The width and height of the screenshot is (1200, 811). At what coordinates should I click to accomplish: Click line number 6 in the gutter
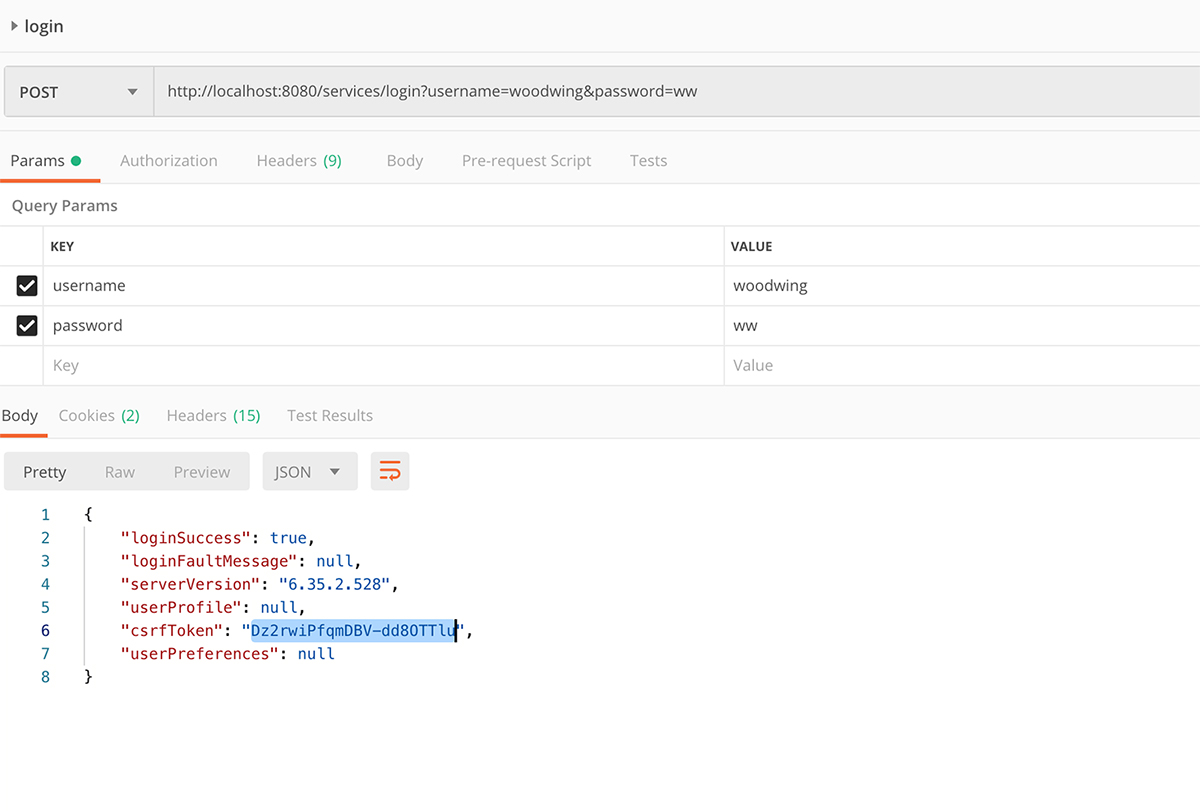click(x=45, y=631)
